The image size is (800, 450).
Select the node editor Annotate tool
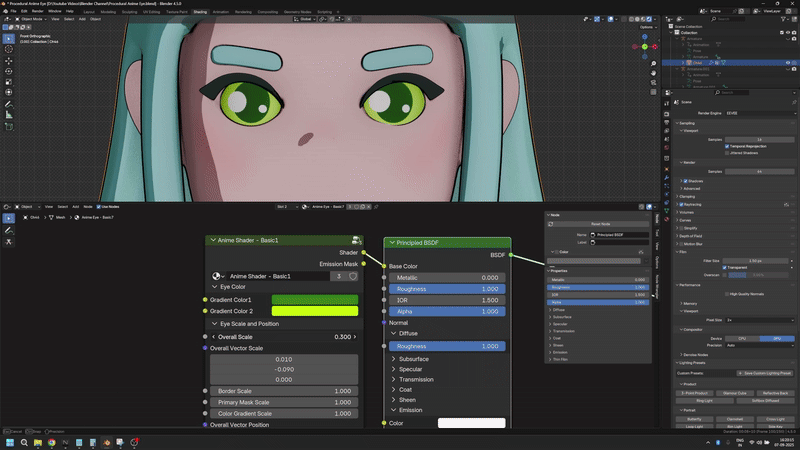(9, 231)
